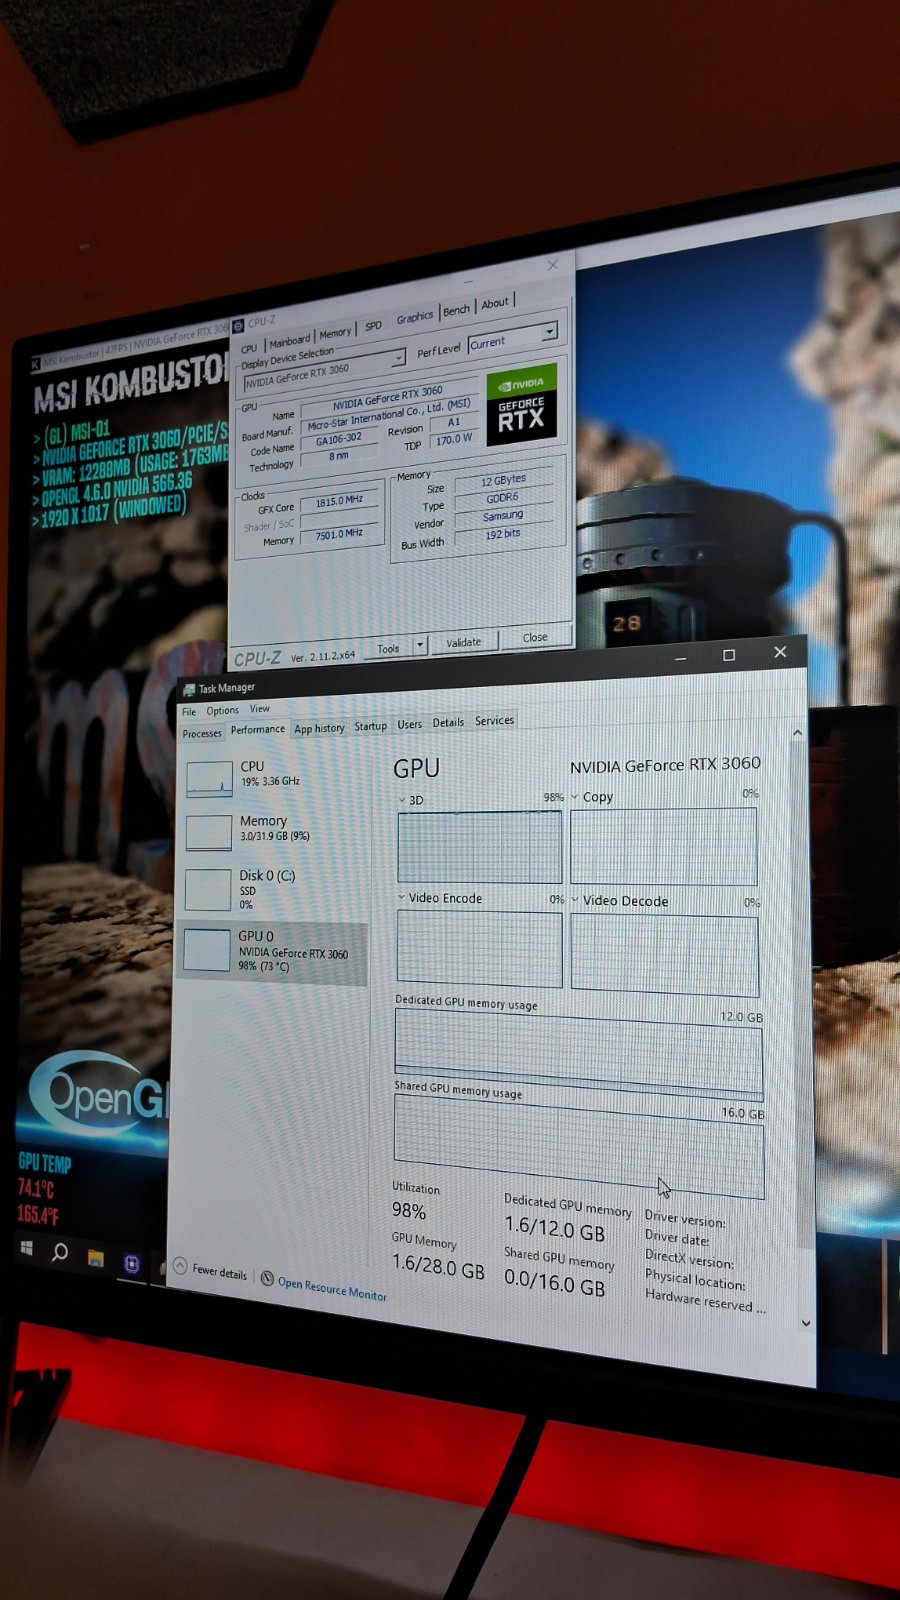900x1600 pixels.
Task: Open the Copy engine graph dropdown
Action: (574, 797)
